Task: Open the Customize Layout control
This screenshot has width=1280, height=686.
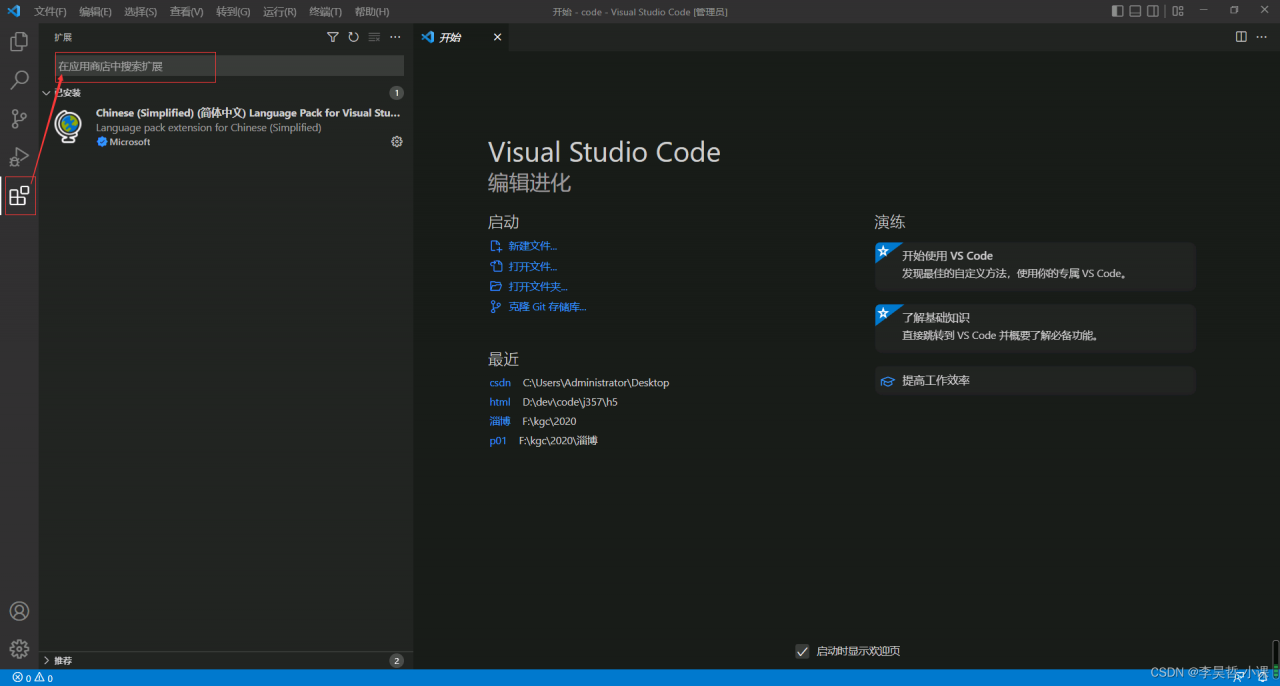Action: point(1178,11)
